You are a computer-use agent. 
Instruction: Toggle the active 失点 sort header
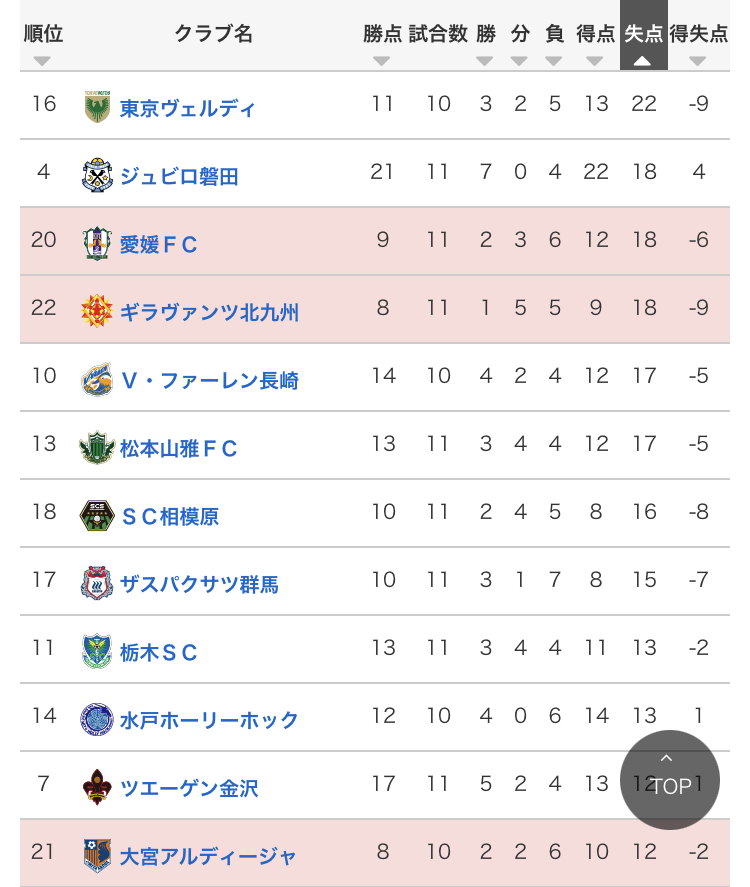pyautogui.click(x=643, y=45)
